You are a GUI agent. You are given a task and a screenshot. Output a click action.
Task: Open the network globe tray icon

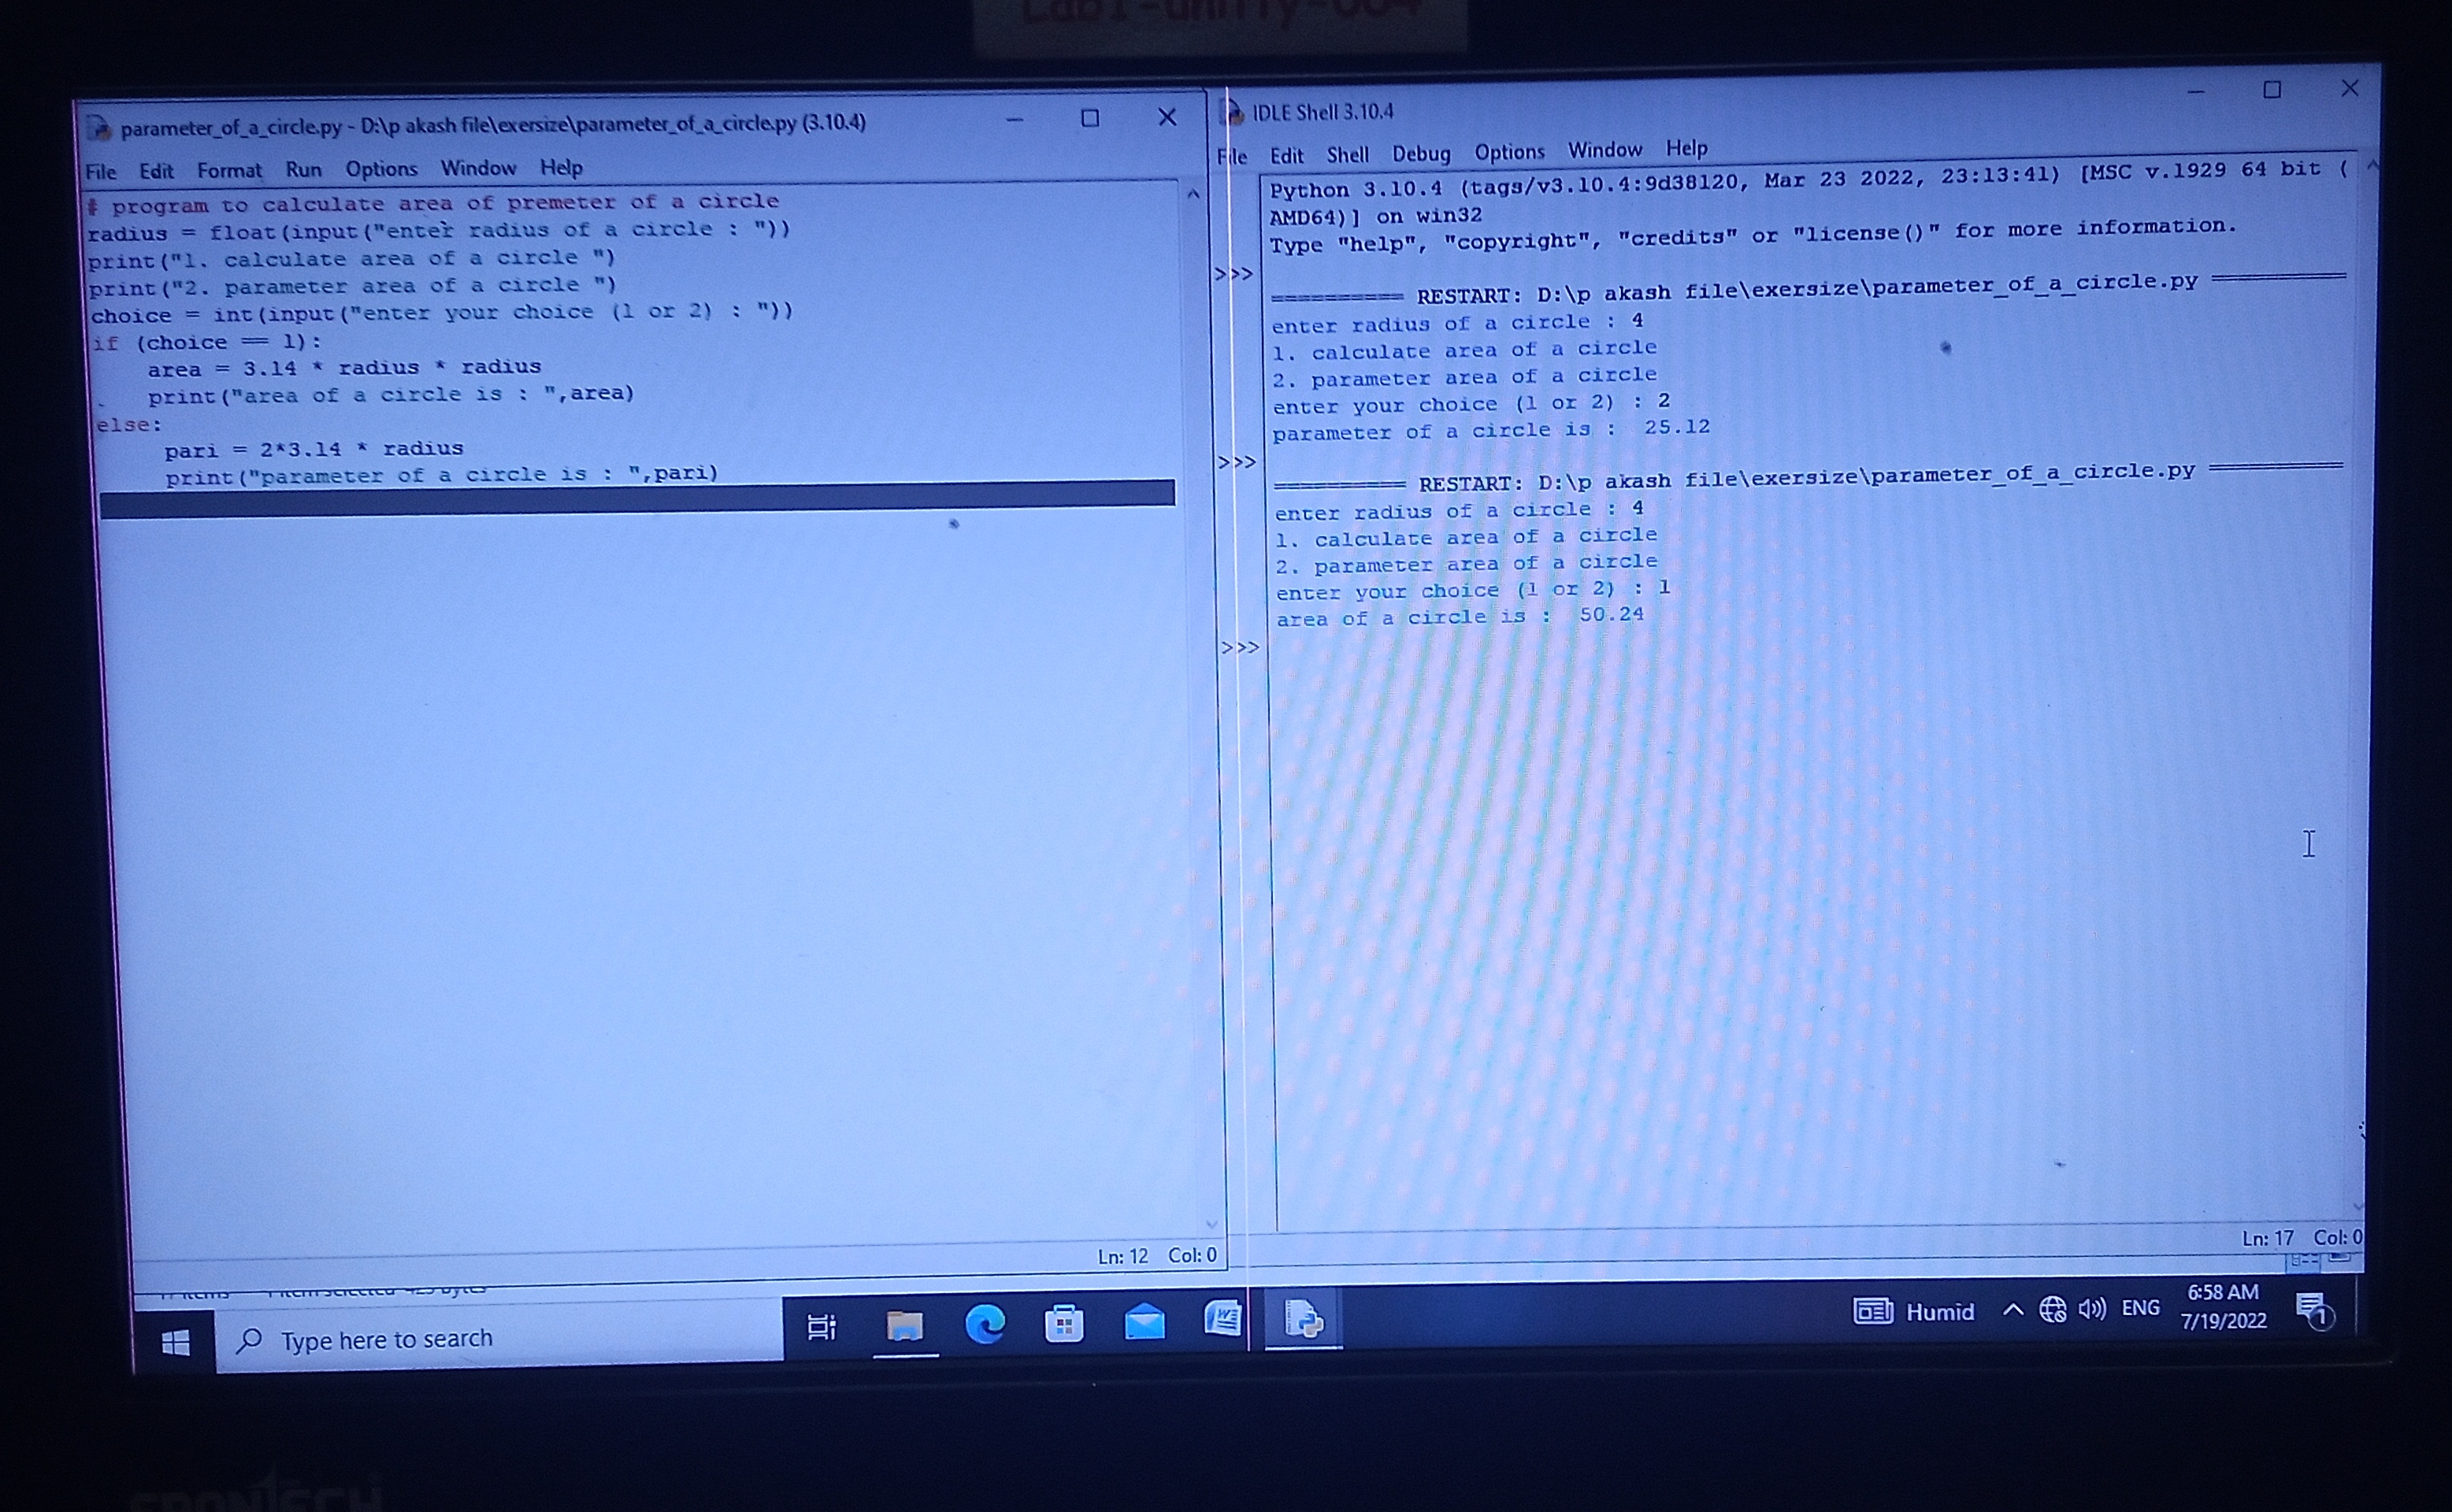pos(2053,1310)
